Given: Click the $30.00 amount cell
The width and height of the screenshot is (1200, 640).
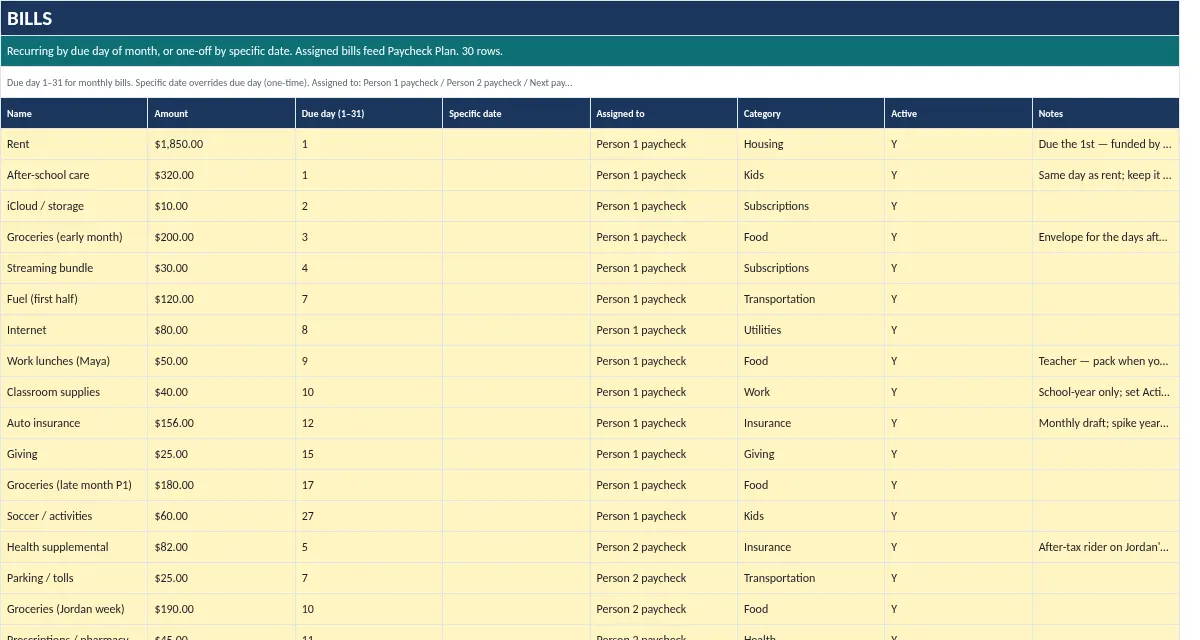Looking at the screenshot, I should click(221, 268).
